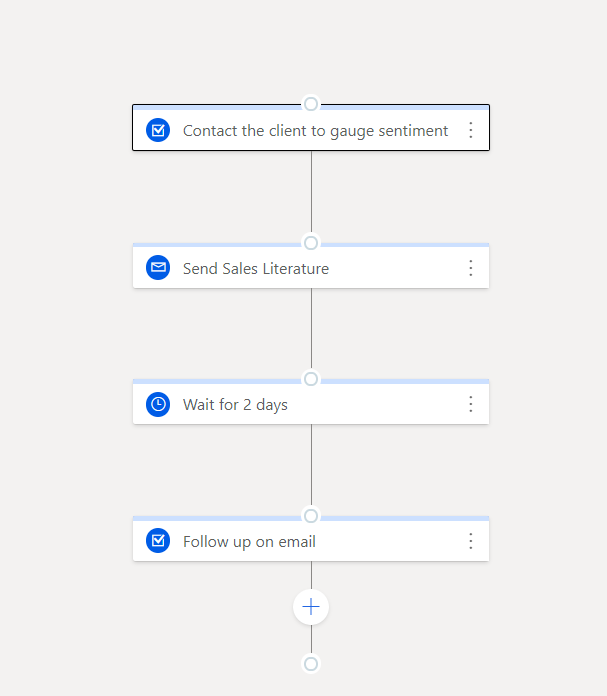Open the three-dot menu on Wait for 2 days
Image resolution: width=607 pixels, height=696 pixels.
pyautogui.click(x=471, y=404)
